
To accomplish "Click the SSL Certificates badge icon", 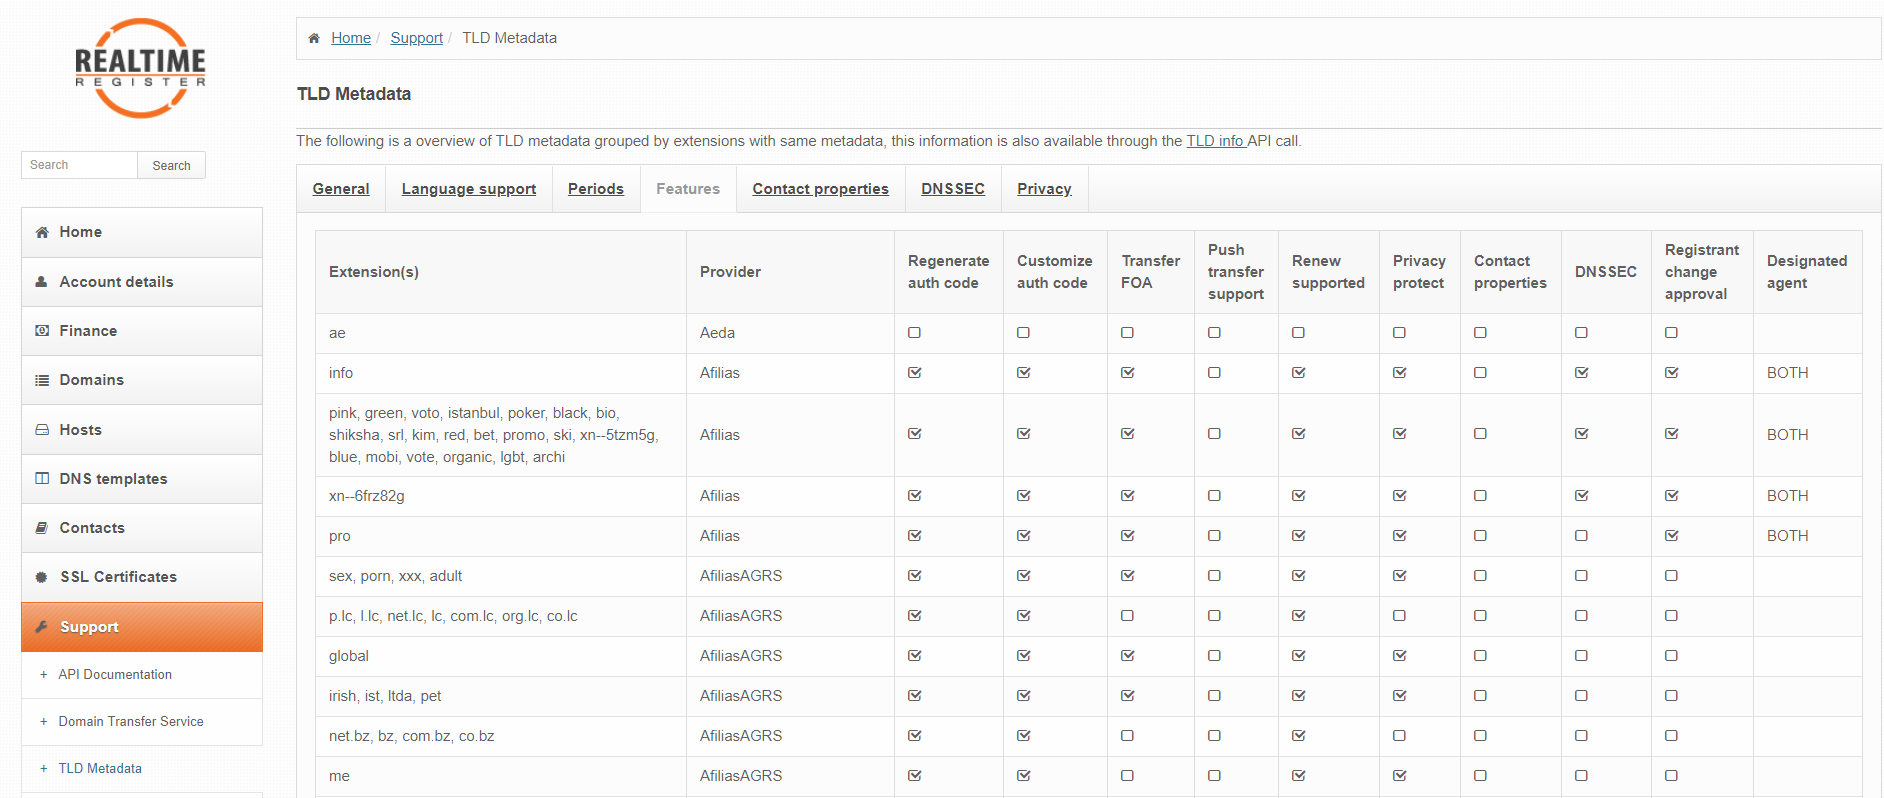I will coord(42,577).
